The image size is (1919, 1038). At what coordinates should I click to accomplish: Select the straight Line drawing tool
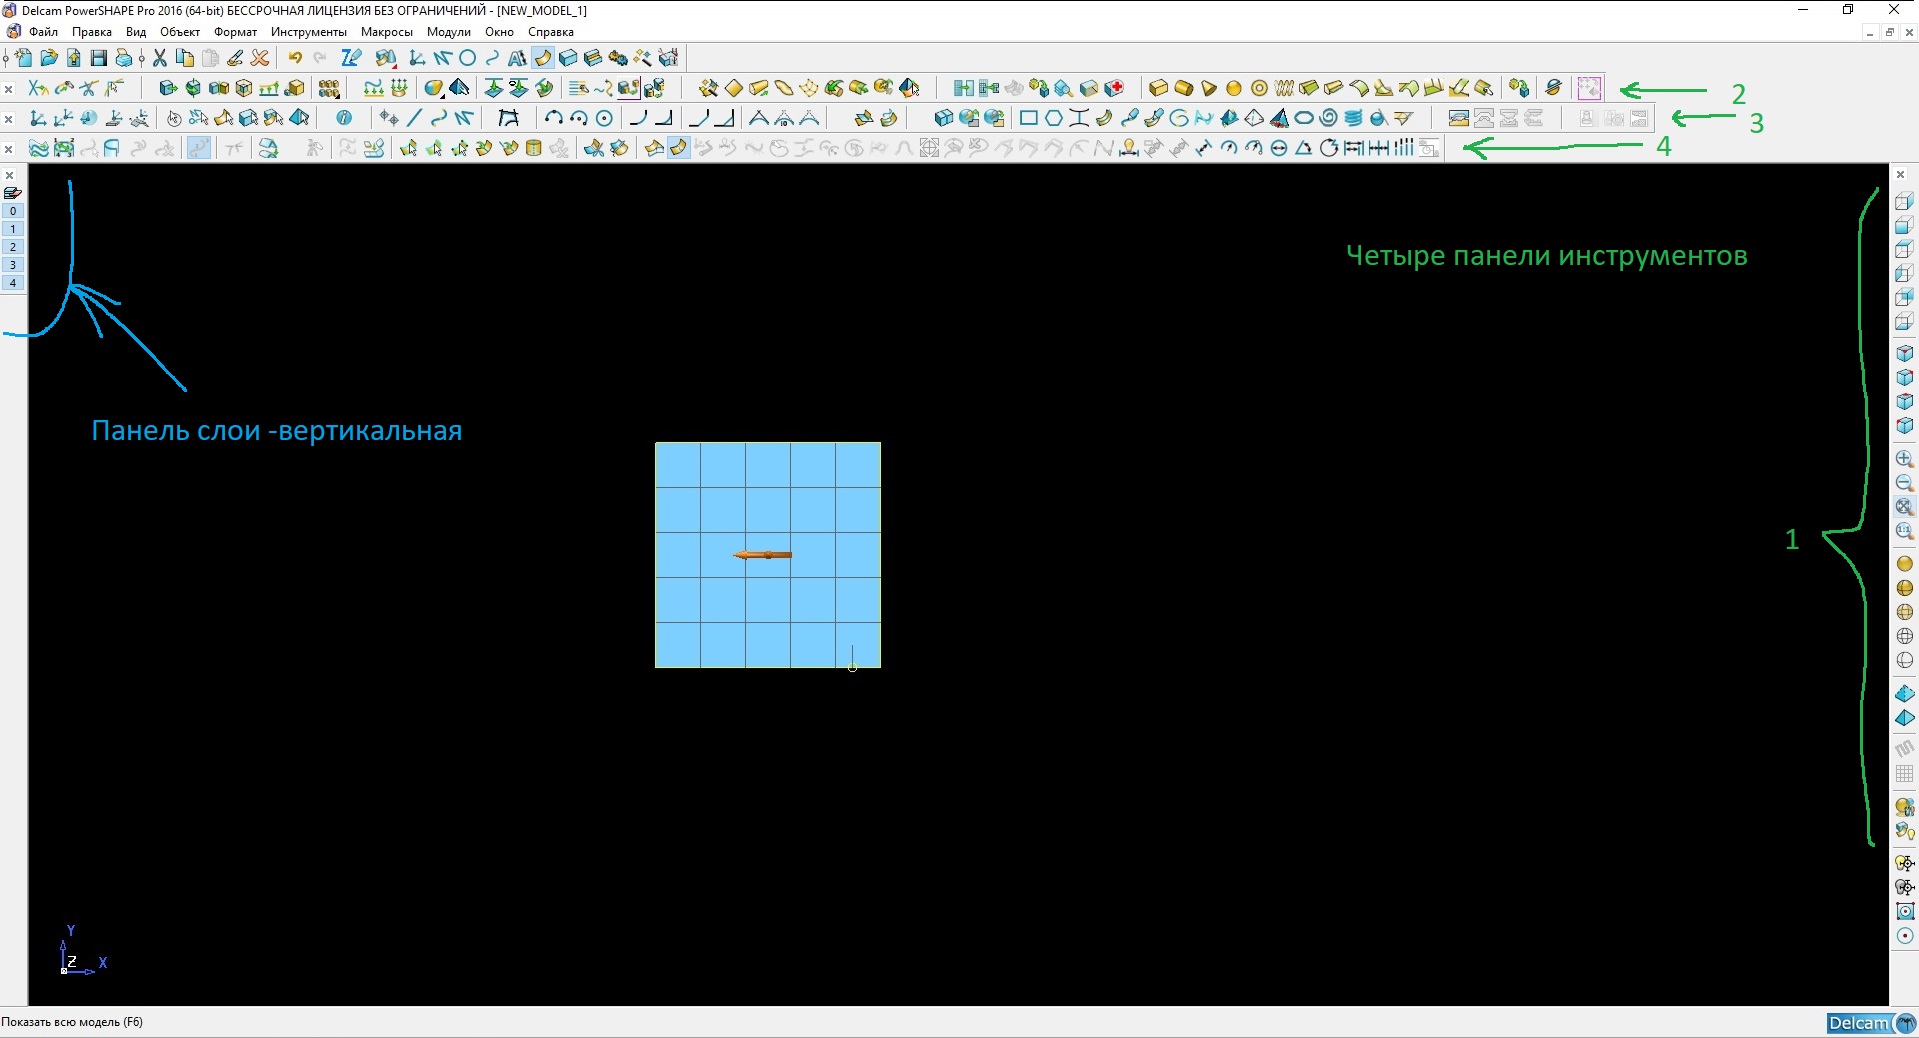coord(414,118)
